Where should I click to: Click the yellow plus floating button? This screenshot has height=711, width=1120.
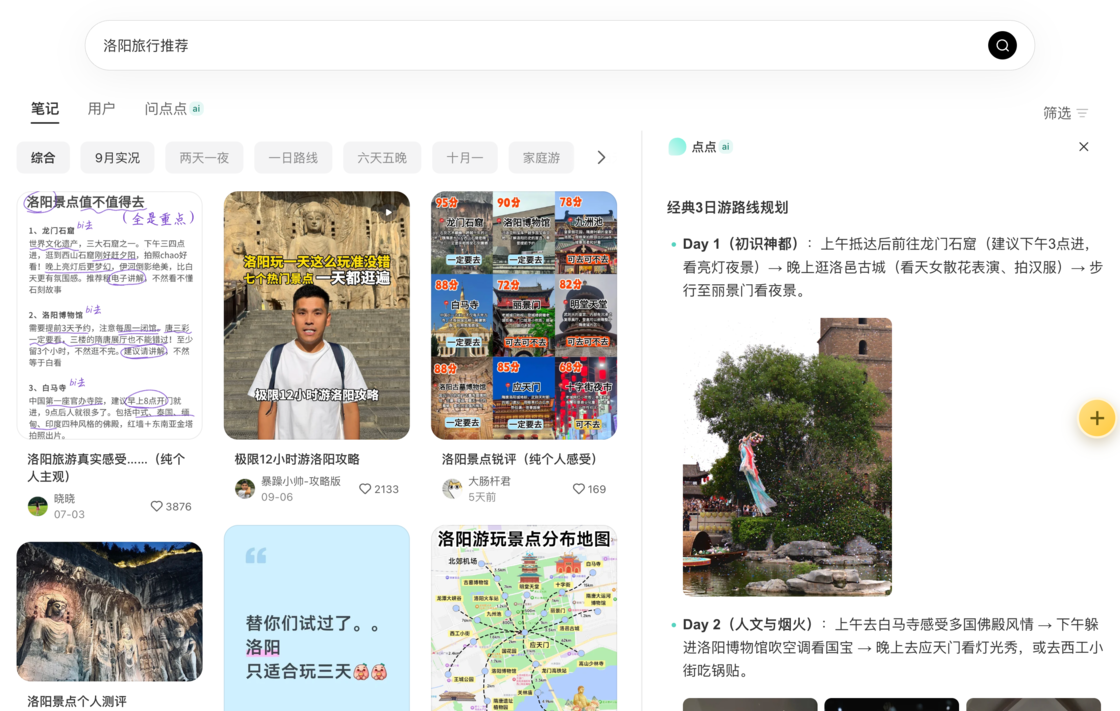click(1096, 419)
